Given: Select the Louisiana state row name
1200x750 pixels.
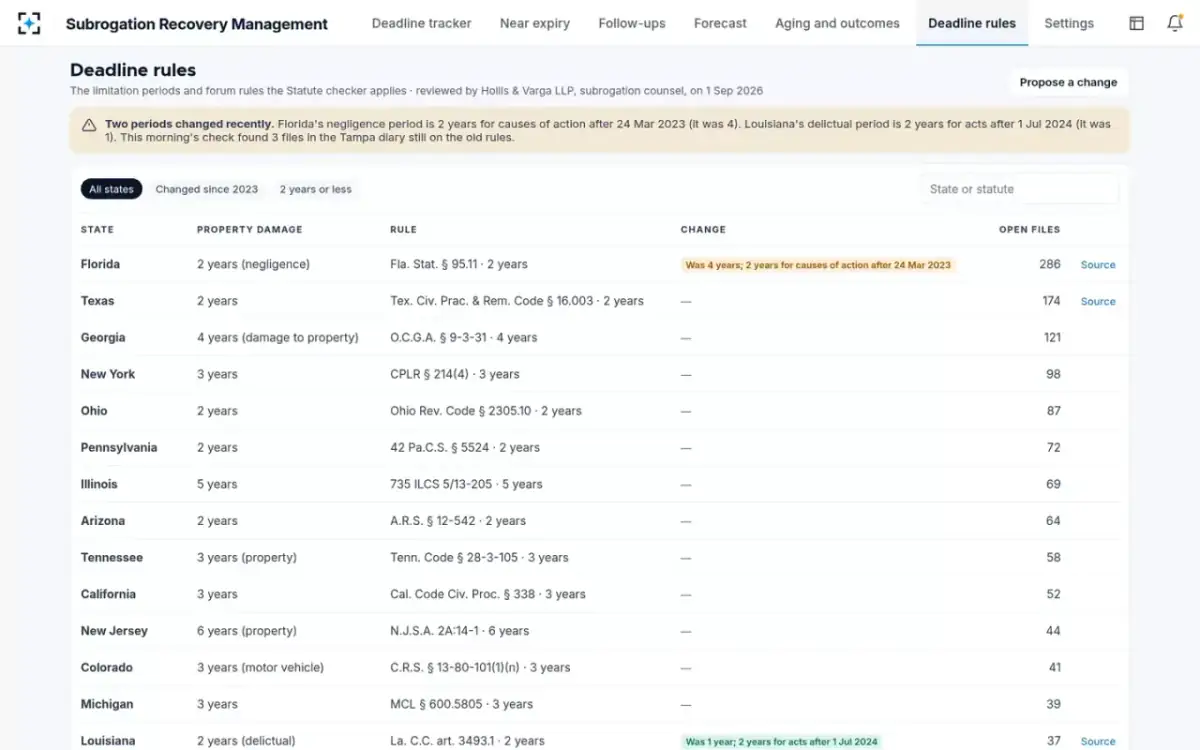Looking at the screenshot, I should 108,741.
